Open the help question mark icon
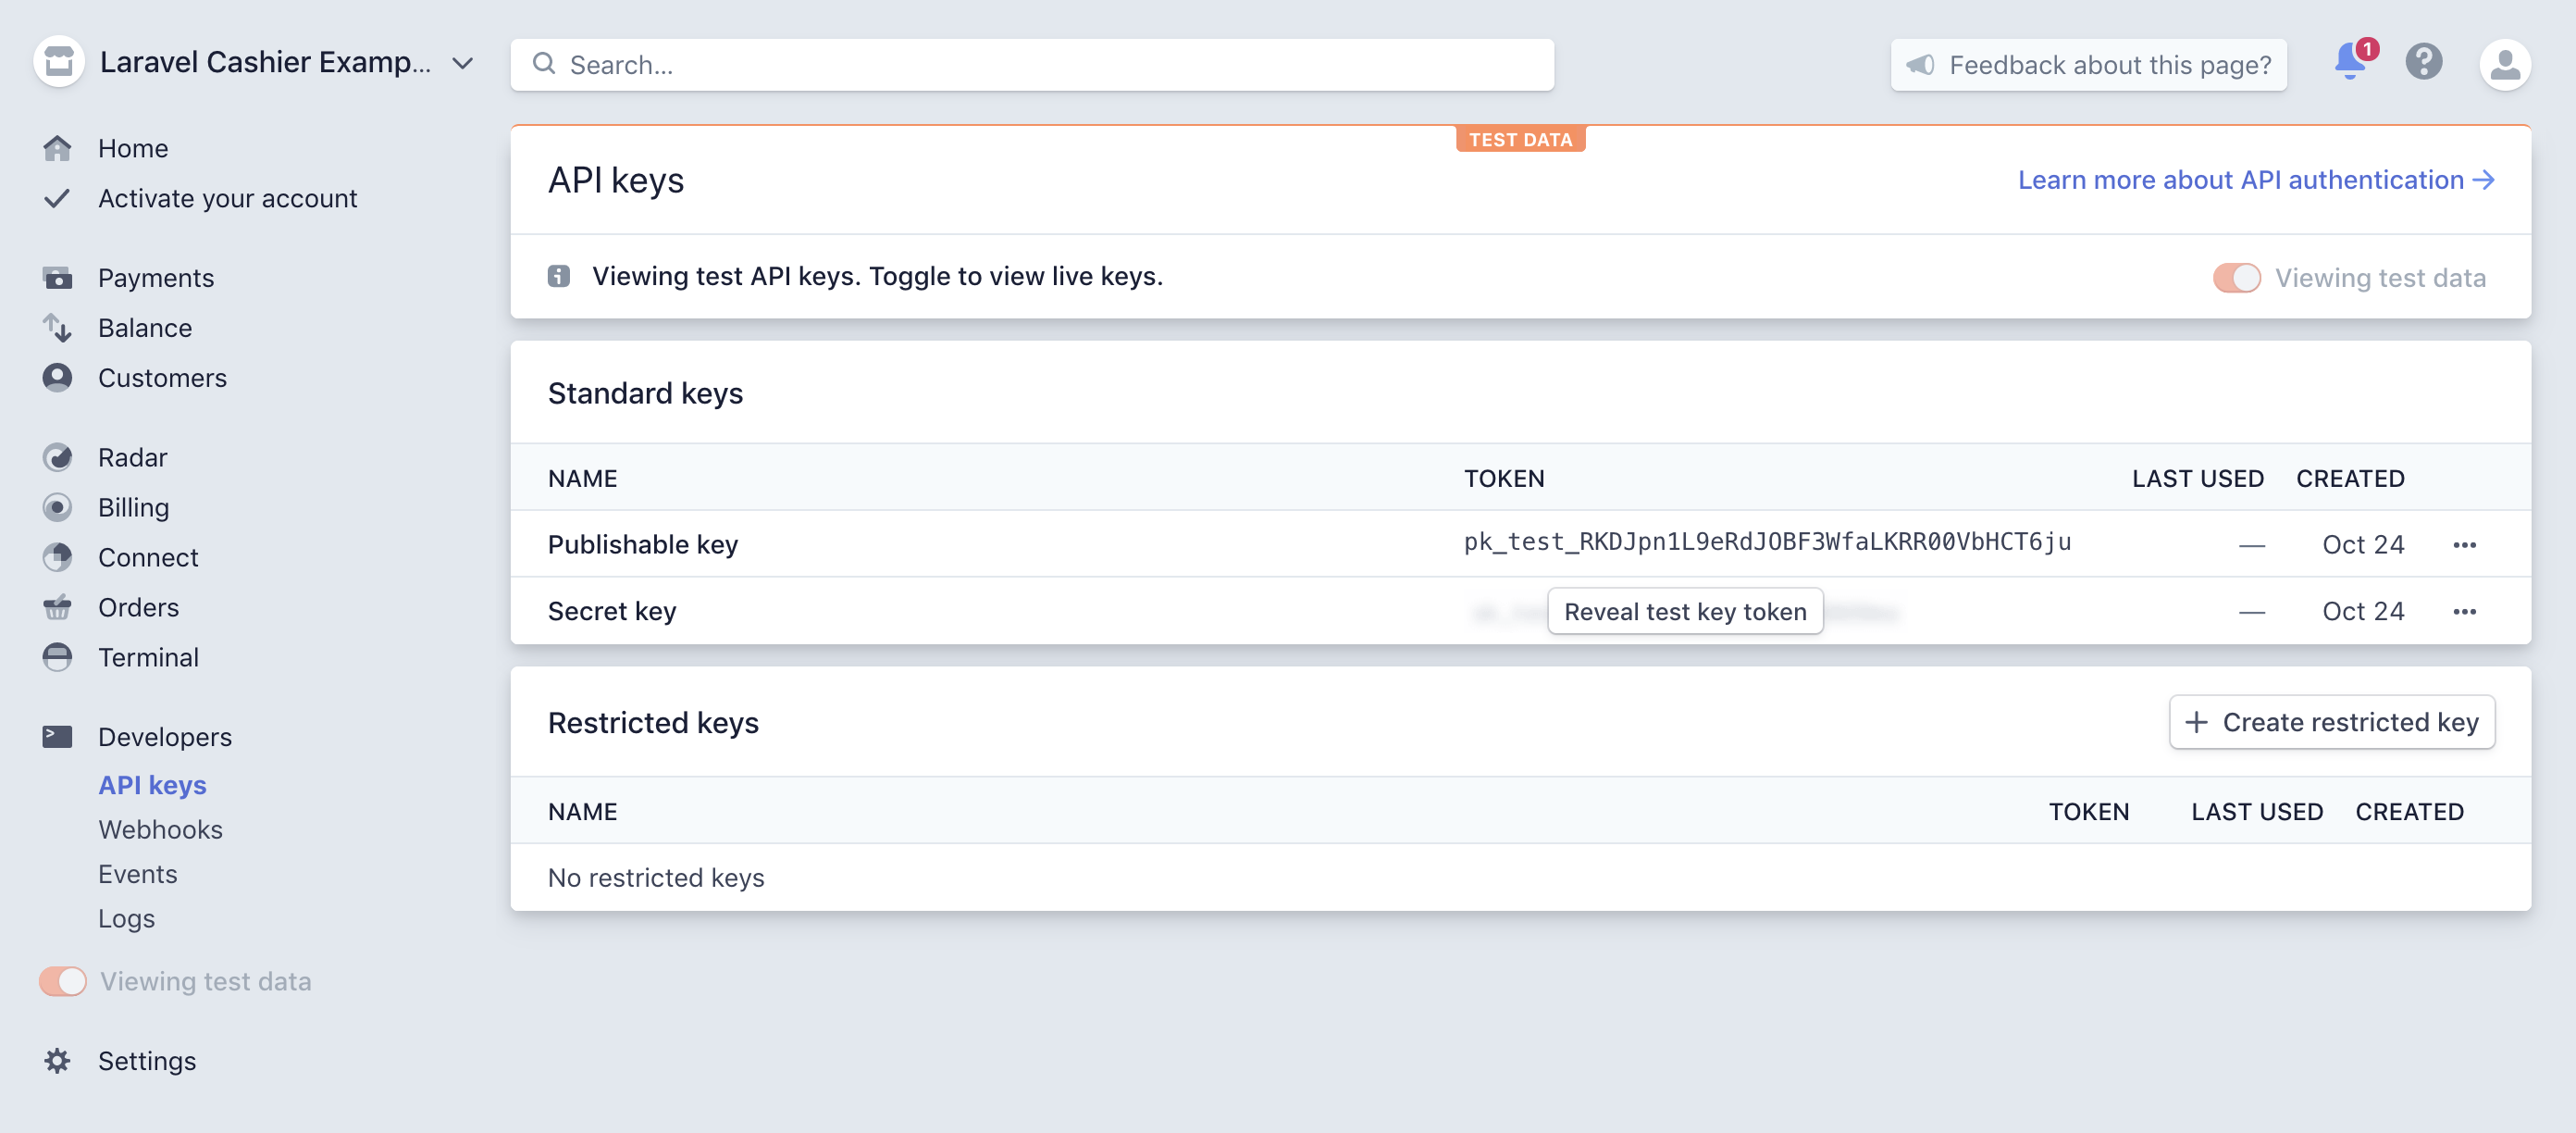 pyautogui.click(x=2424, y=62)
